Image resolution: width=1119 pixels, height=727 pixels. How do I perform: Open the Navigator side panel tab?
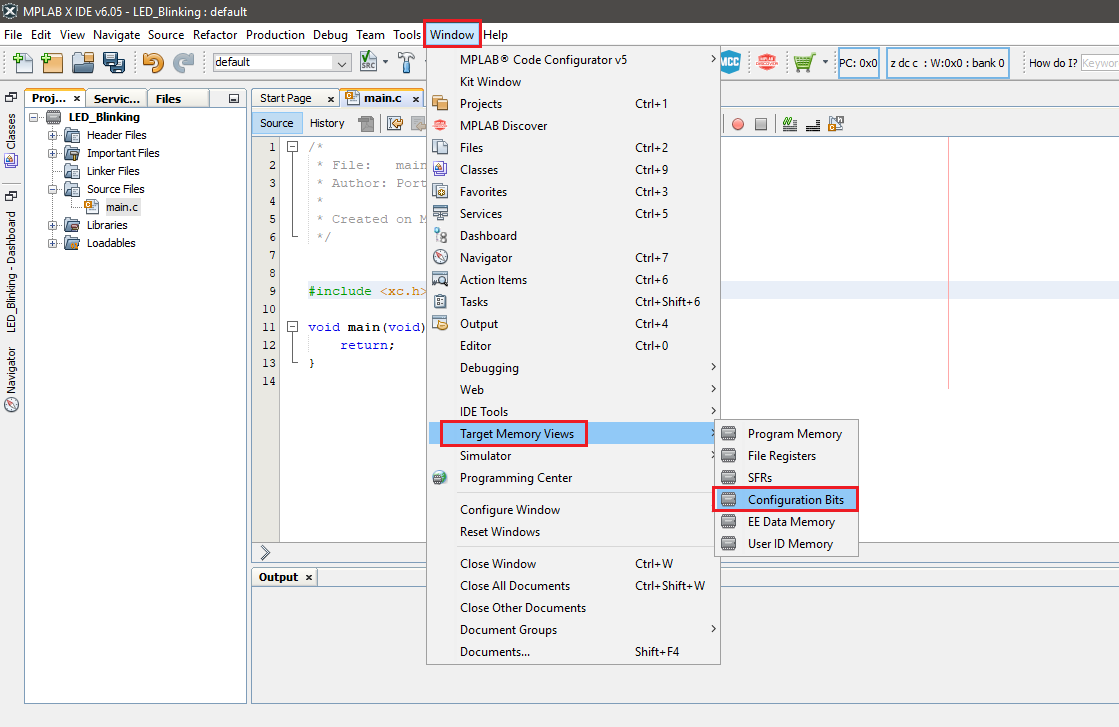(x=11, y=379)
